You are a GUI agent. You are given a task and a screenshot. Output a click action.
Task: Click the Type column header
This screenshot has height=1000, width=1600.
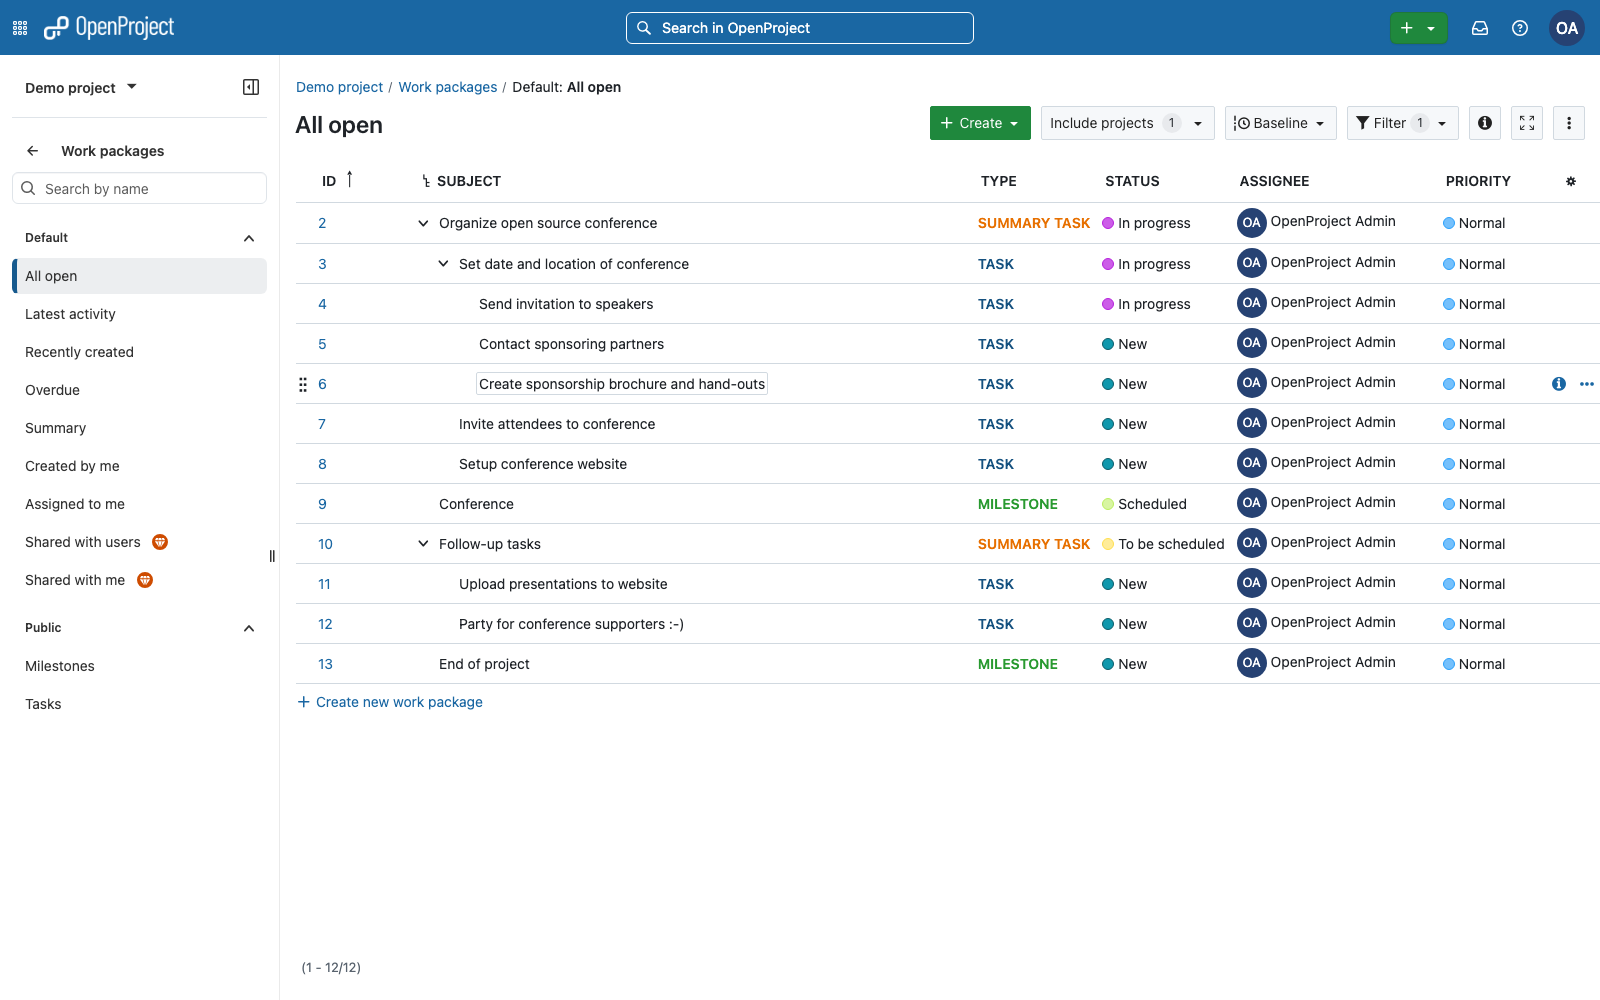[x=998, y=181]
